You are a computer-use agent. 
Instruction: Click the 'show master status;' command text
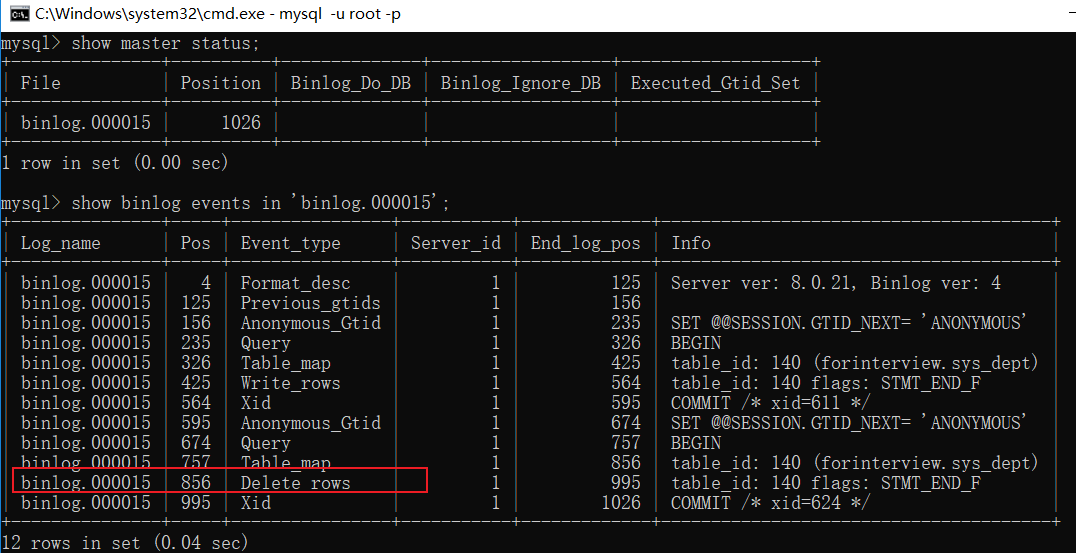165,44
